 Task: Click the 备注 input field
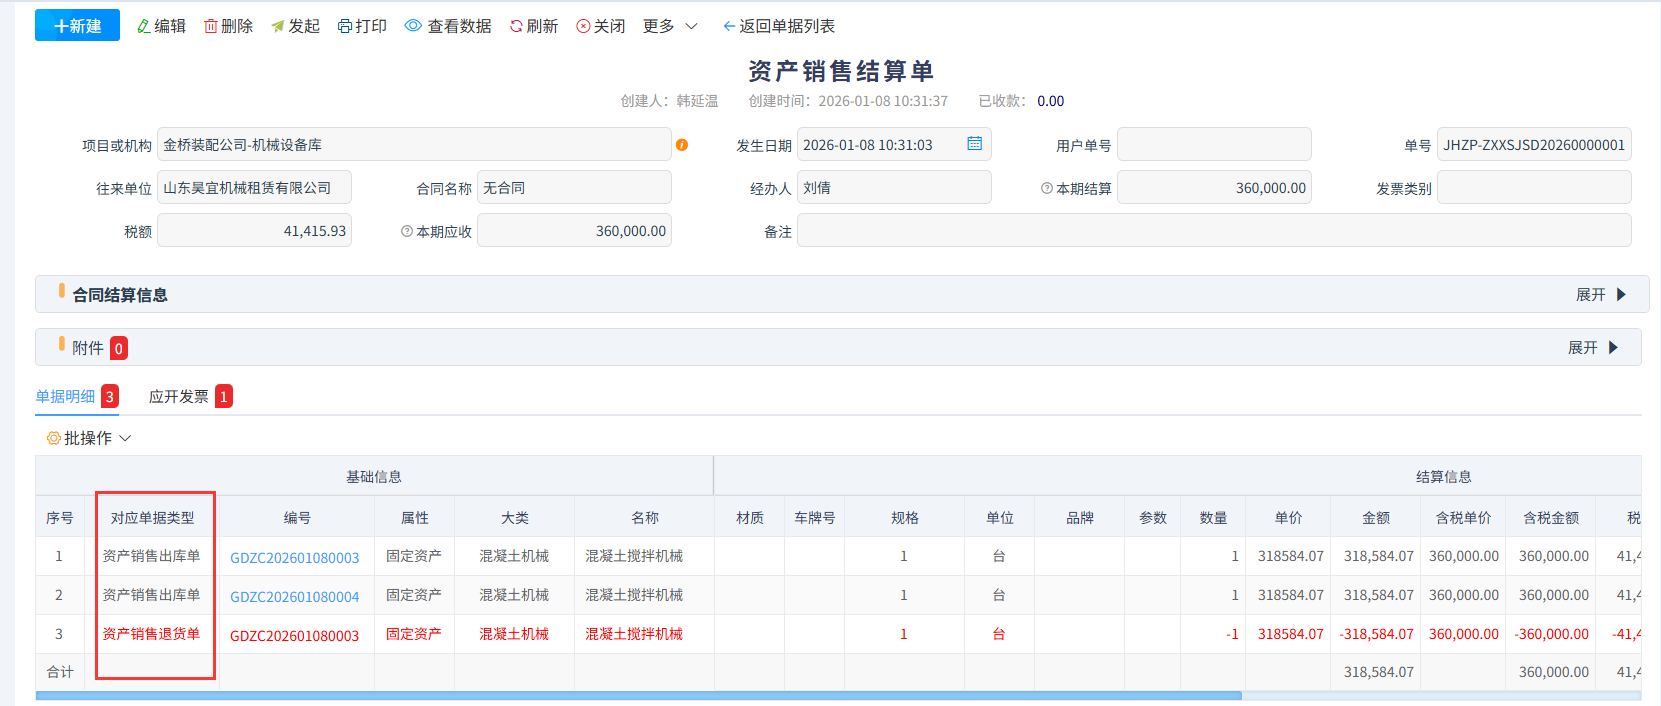pos(1213,231)
